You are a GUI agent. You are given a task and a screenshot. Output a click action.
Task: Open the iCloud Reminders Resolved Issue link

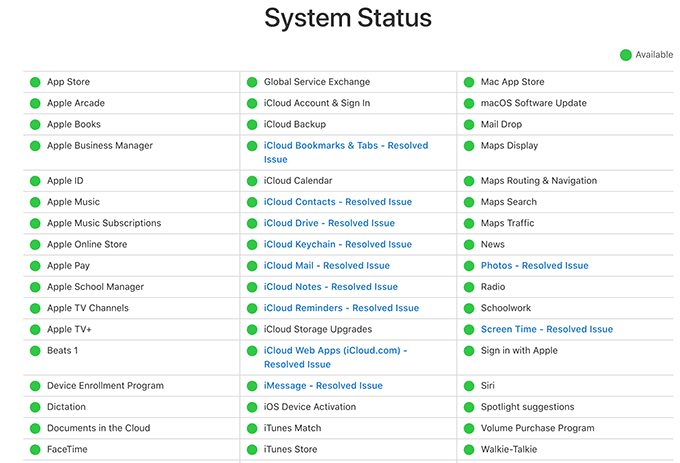tap(341, 308)
